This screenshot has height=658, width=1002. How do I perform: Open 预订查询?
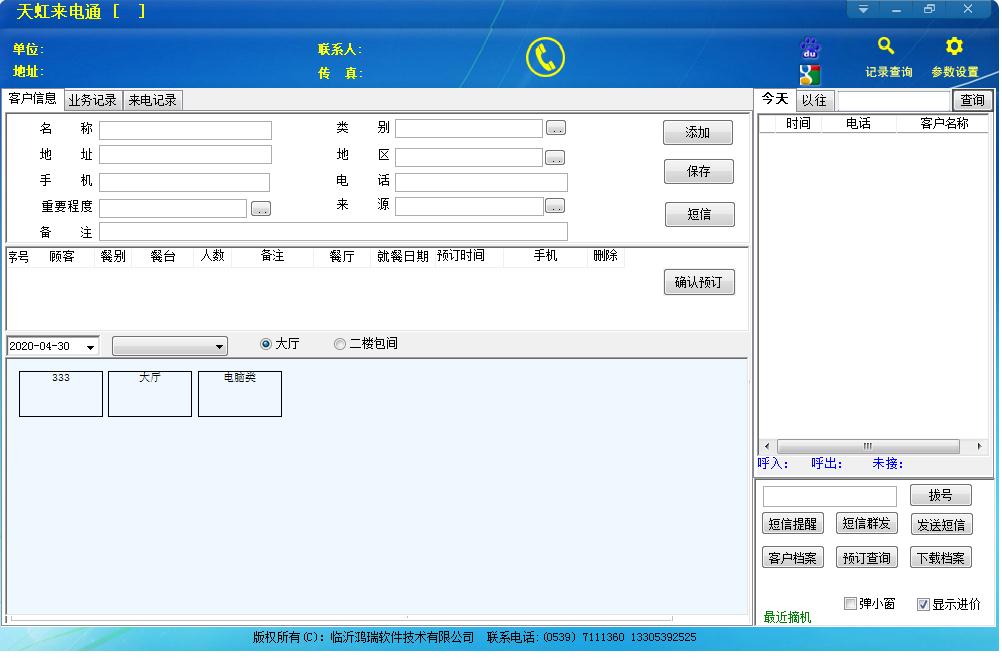point(867,558)
